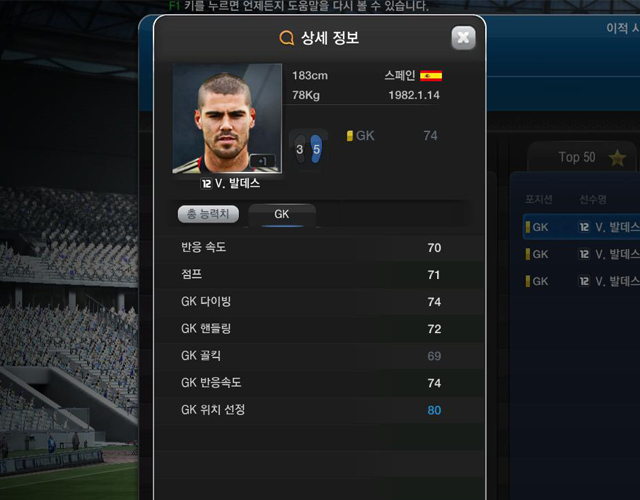The width and height of the screenshot is (640, 500).
Task: Close the 상세 정보 dialog
Action: (463, 38)
